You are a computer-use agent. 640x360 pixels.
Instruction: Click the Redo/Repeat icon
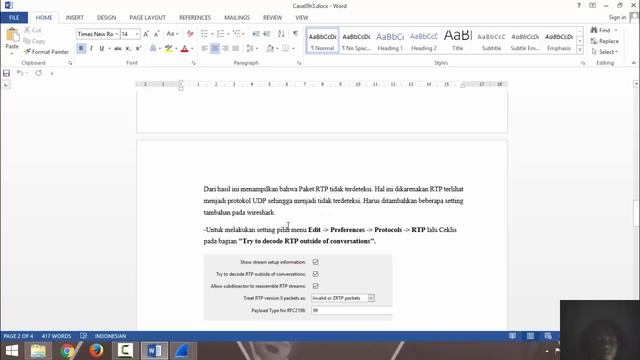[38, 73]
